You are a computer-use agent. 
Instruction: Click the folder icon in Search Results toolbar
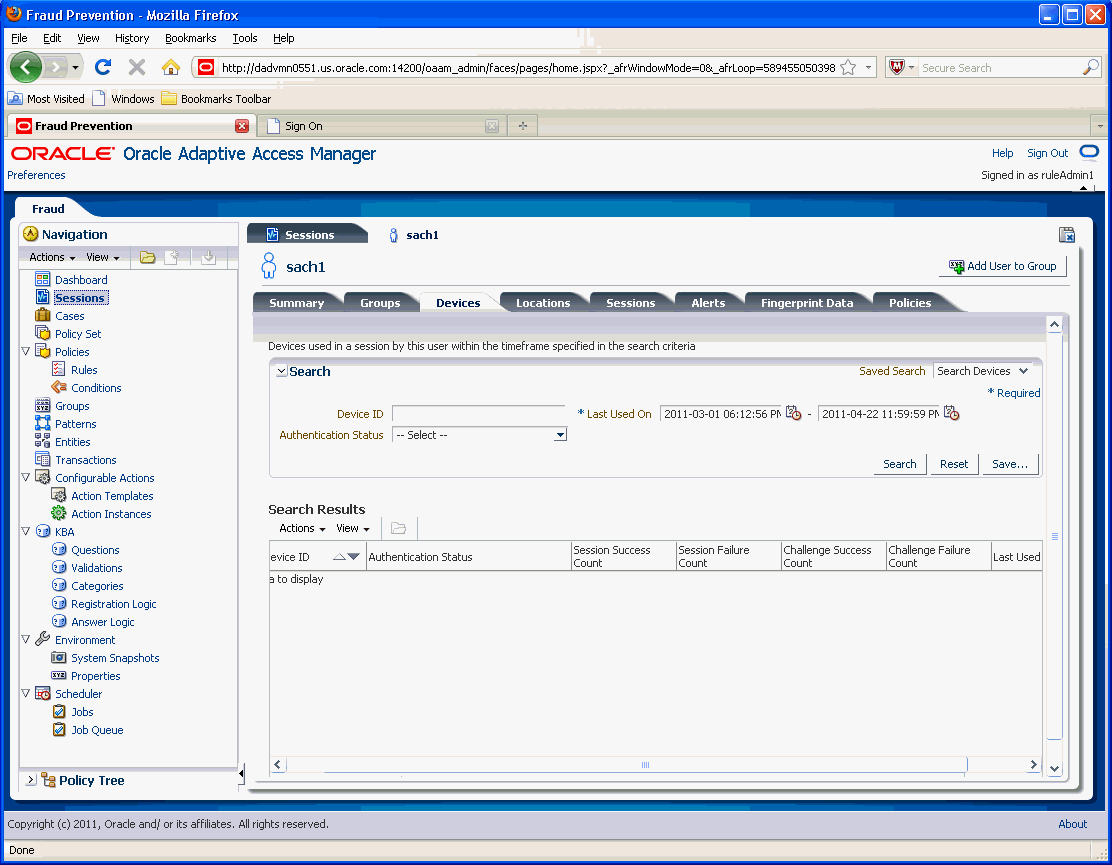coord(398,528)
